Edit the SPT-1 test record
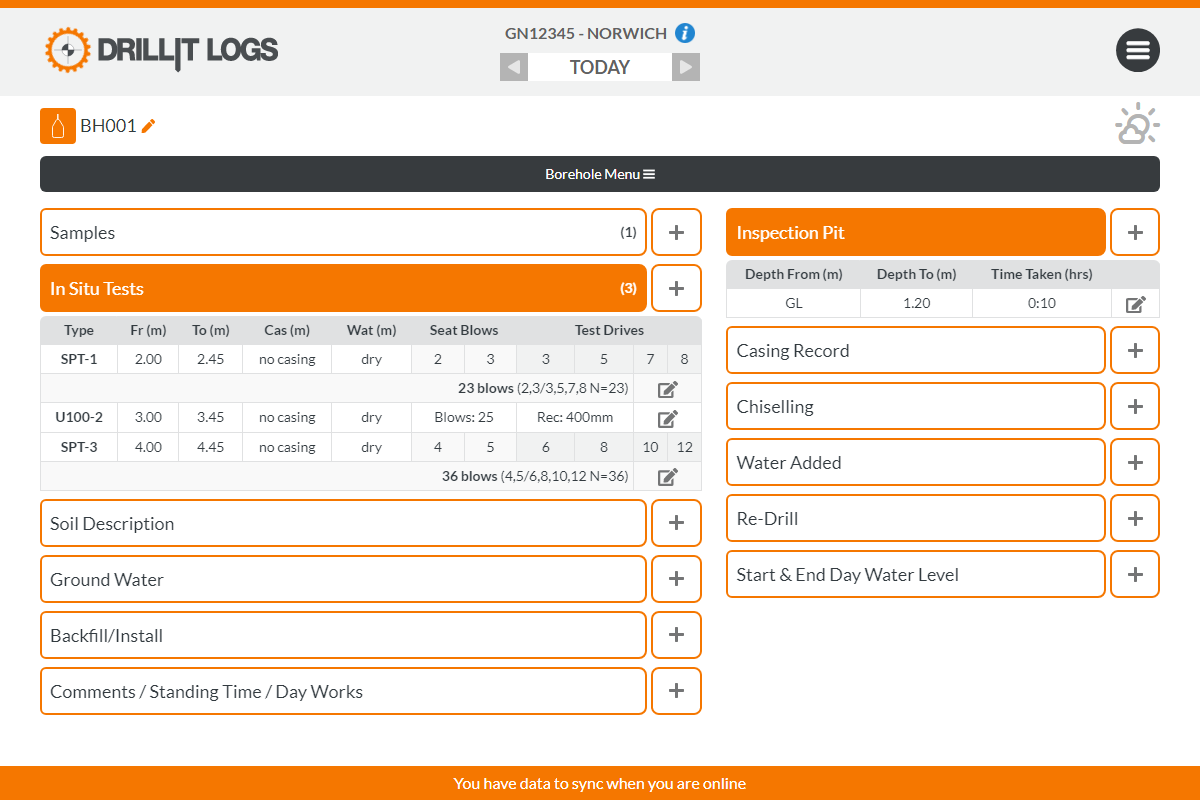This screenshot has width=1200, height=800. (x=667, y=389)
